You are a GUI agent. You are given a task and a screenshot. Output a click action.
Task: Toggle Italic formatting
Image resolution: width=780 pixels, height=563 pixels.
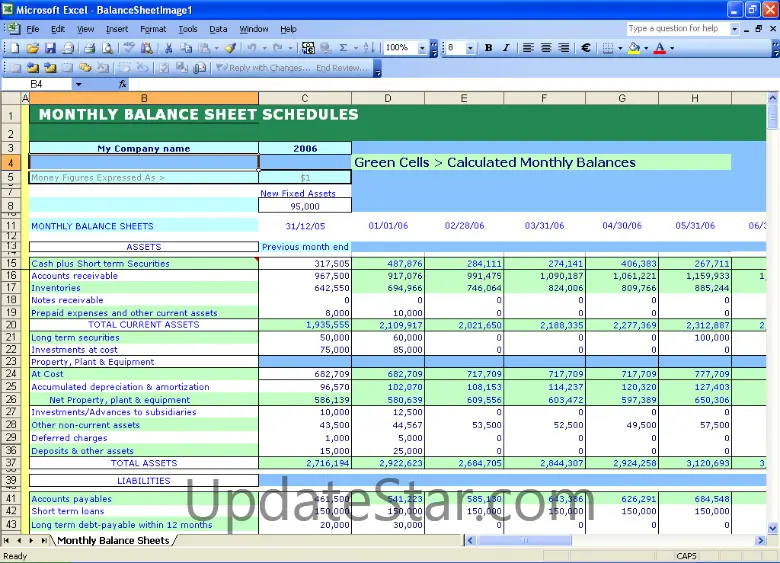[506, 48]
